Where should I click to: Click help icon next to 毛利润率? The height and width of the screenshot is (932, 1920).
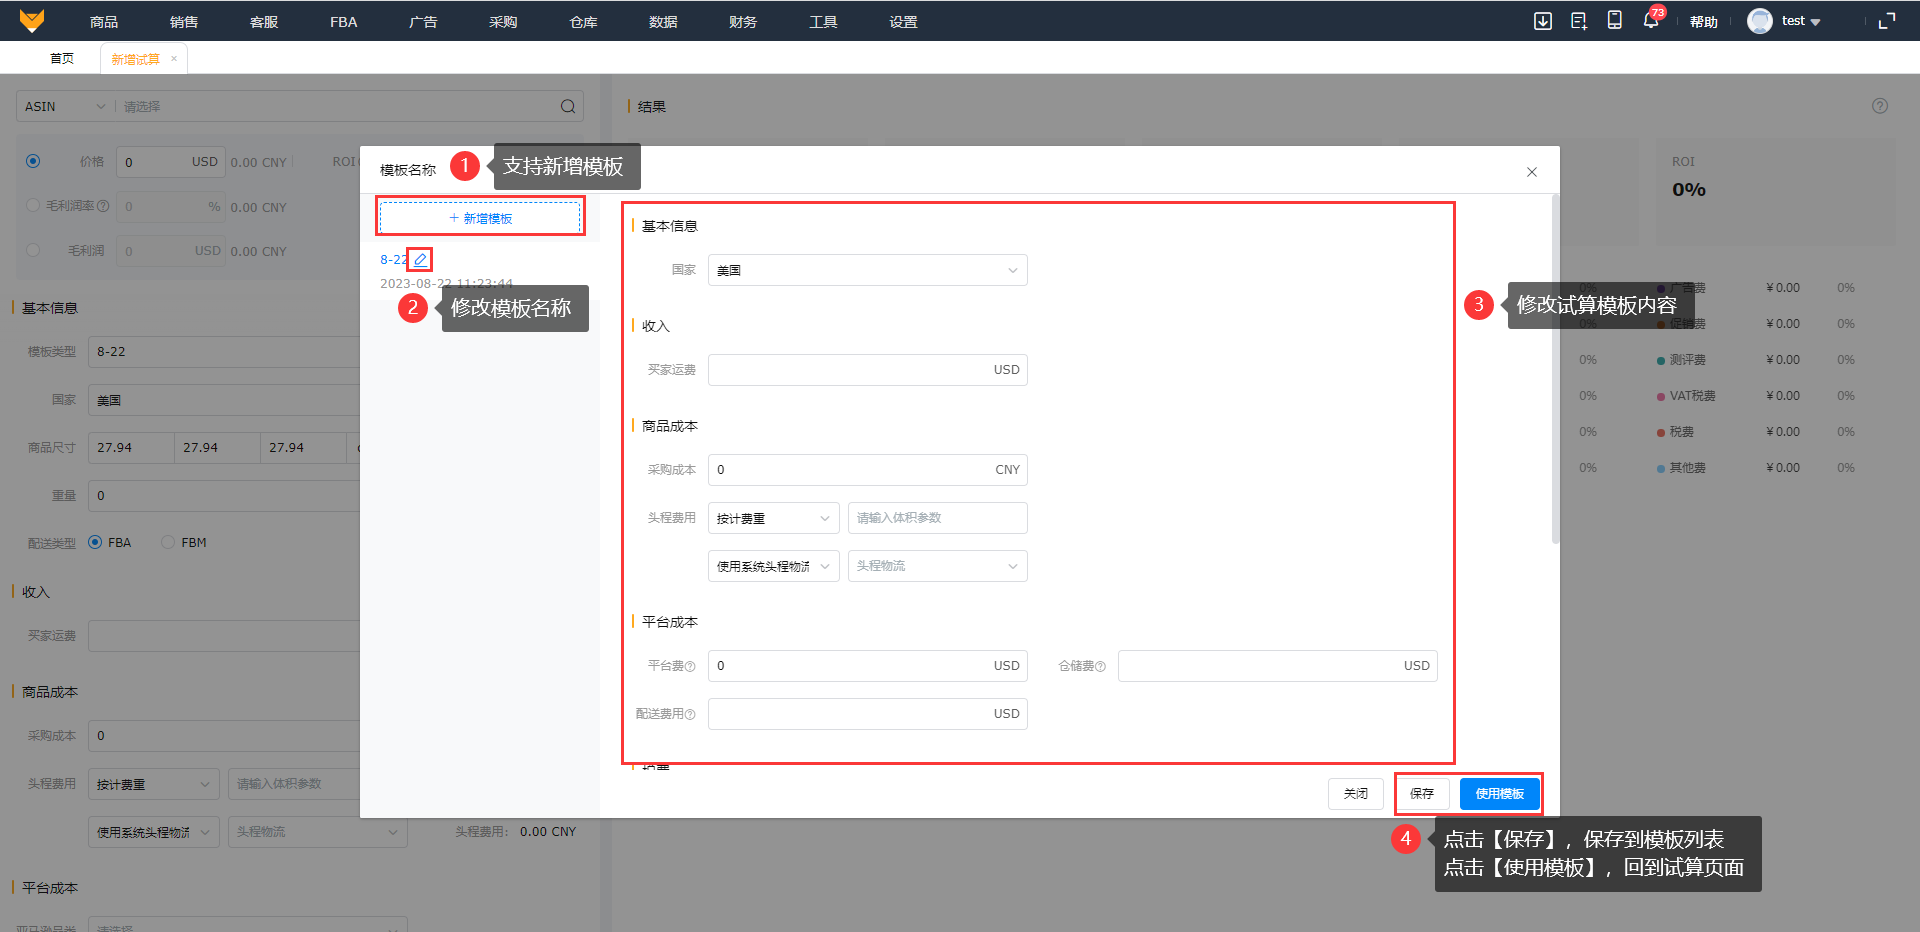pyautogui.click(x=102, y=206)
